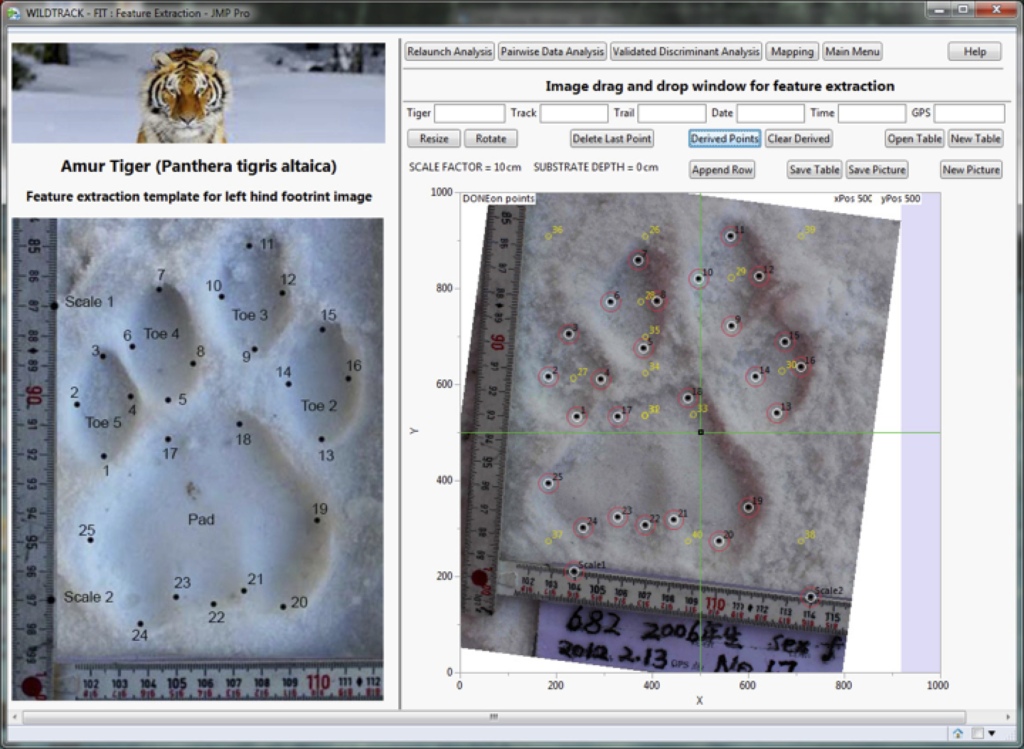Image resolution: width=1024 pixels, height=749 pixels.
Task: Click the horizontal scrollbar right arrow
Action: tap(1010, 716)
